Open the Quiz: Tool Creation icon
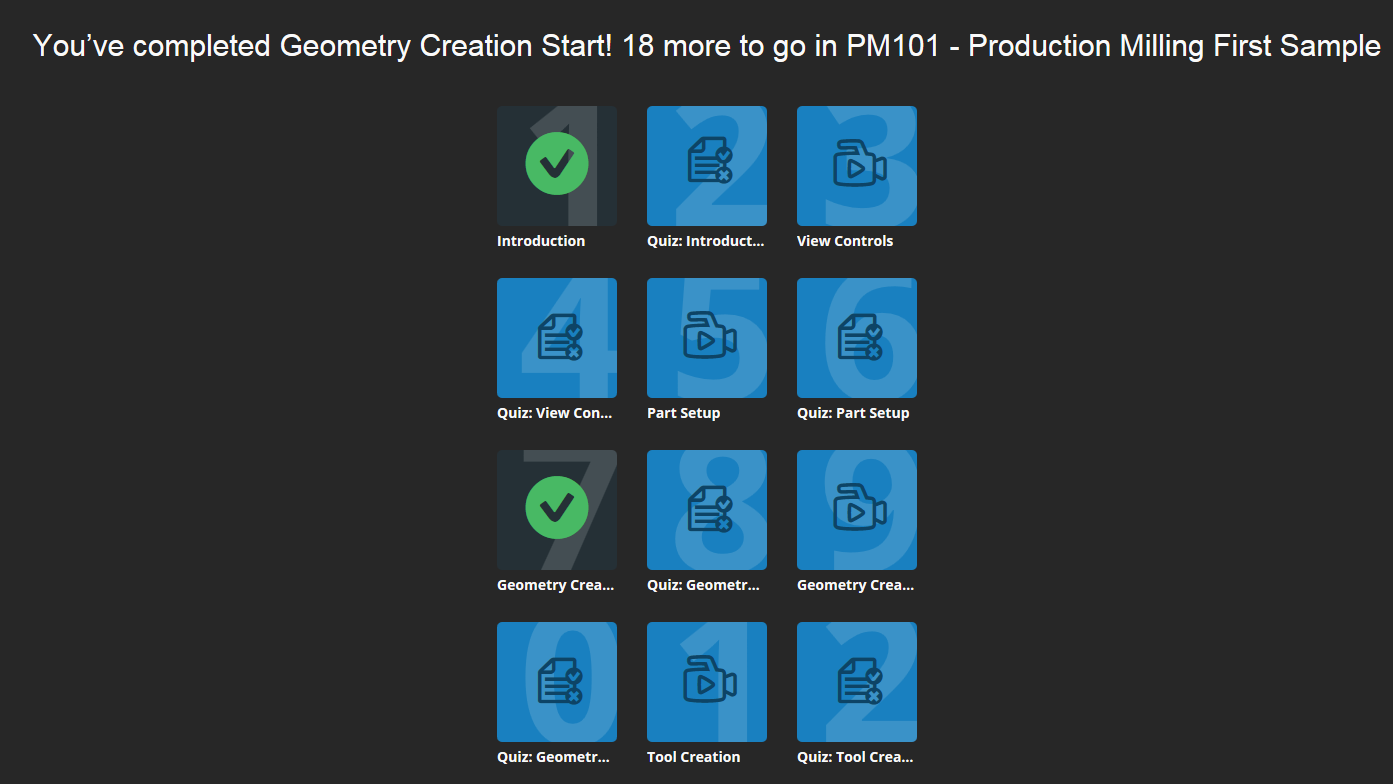Image resolution: width=1393 pixels, height=784 pixels. 858,681
